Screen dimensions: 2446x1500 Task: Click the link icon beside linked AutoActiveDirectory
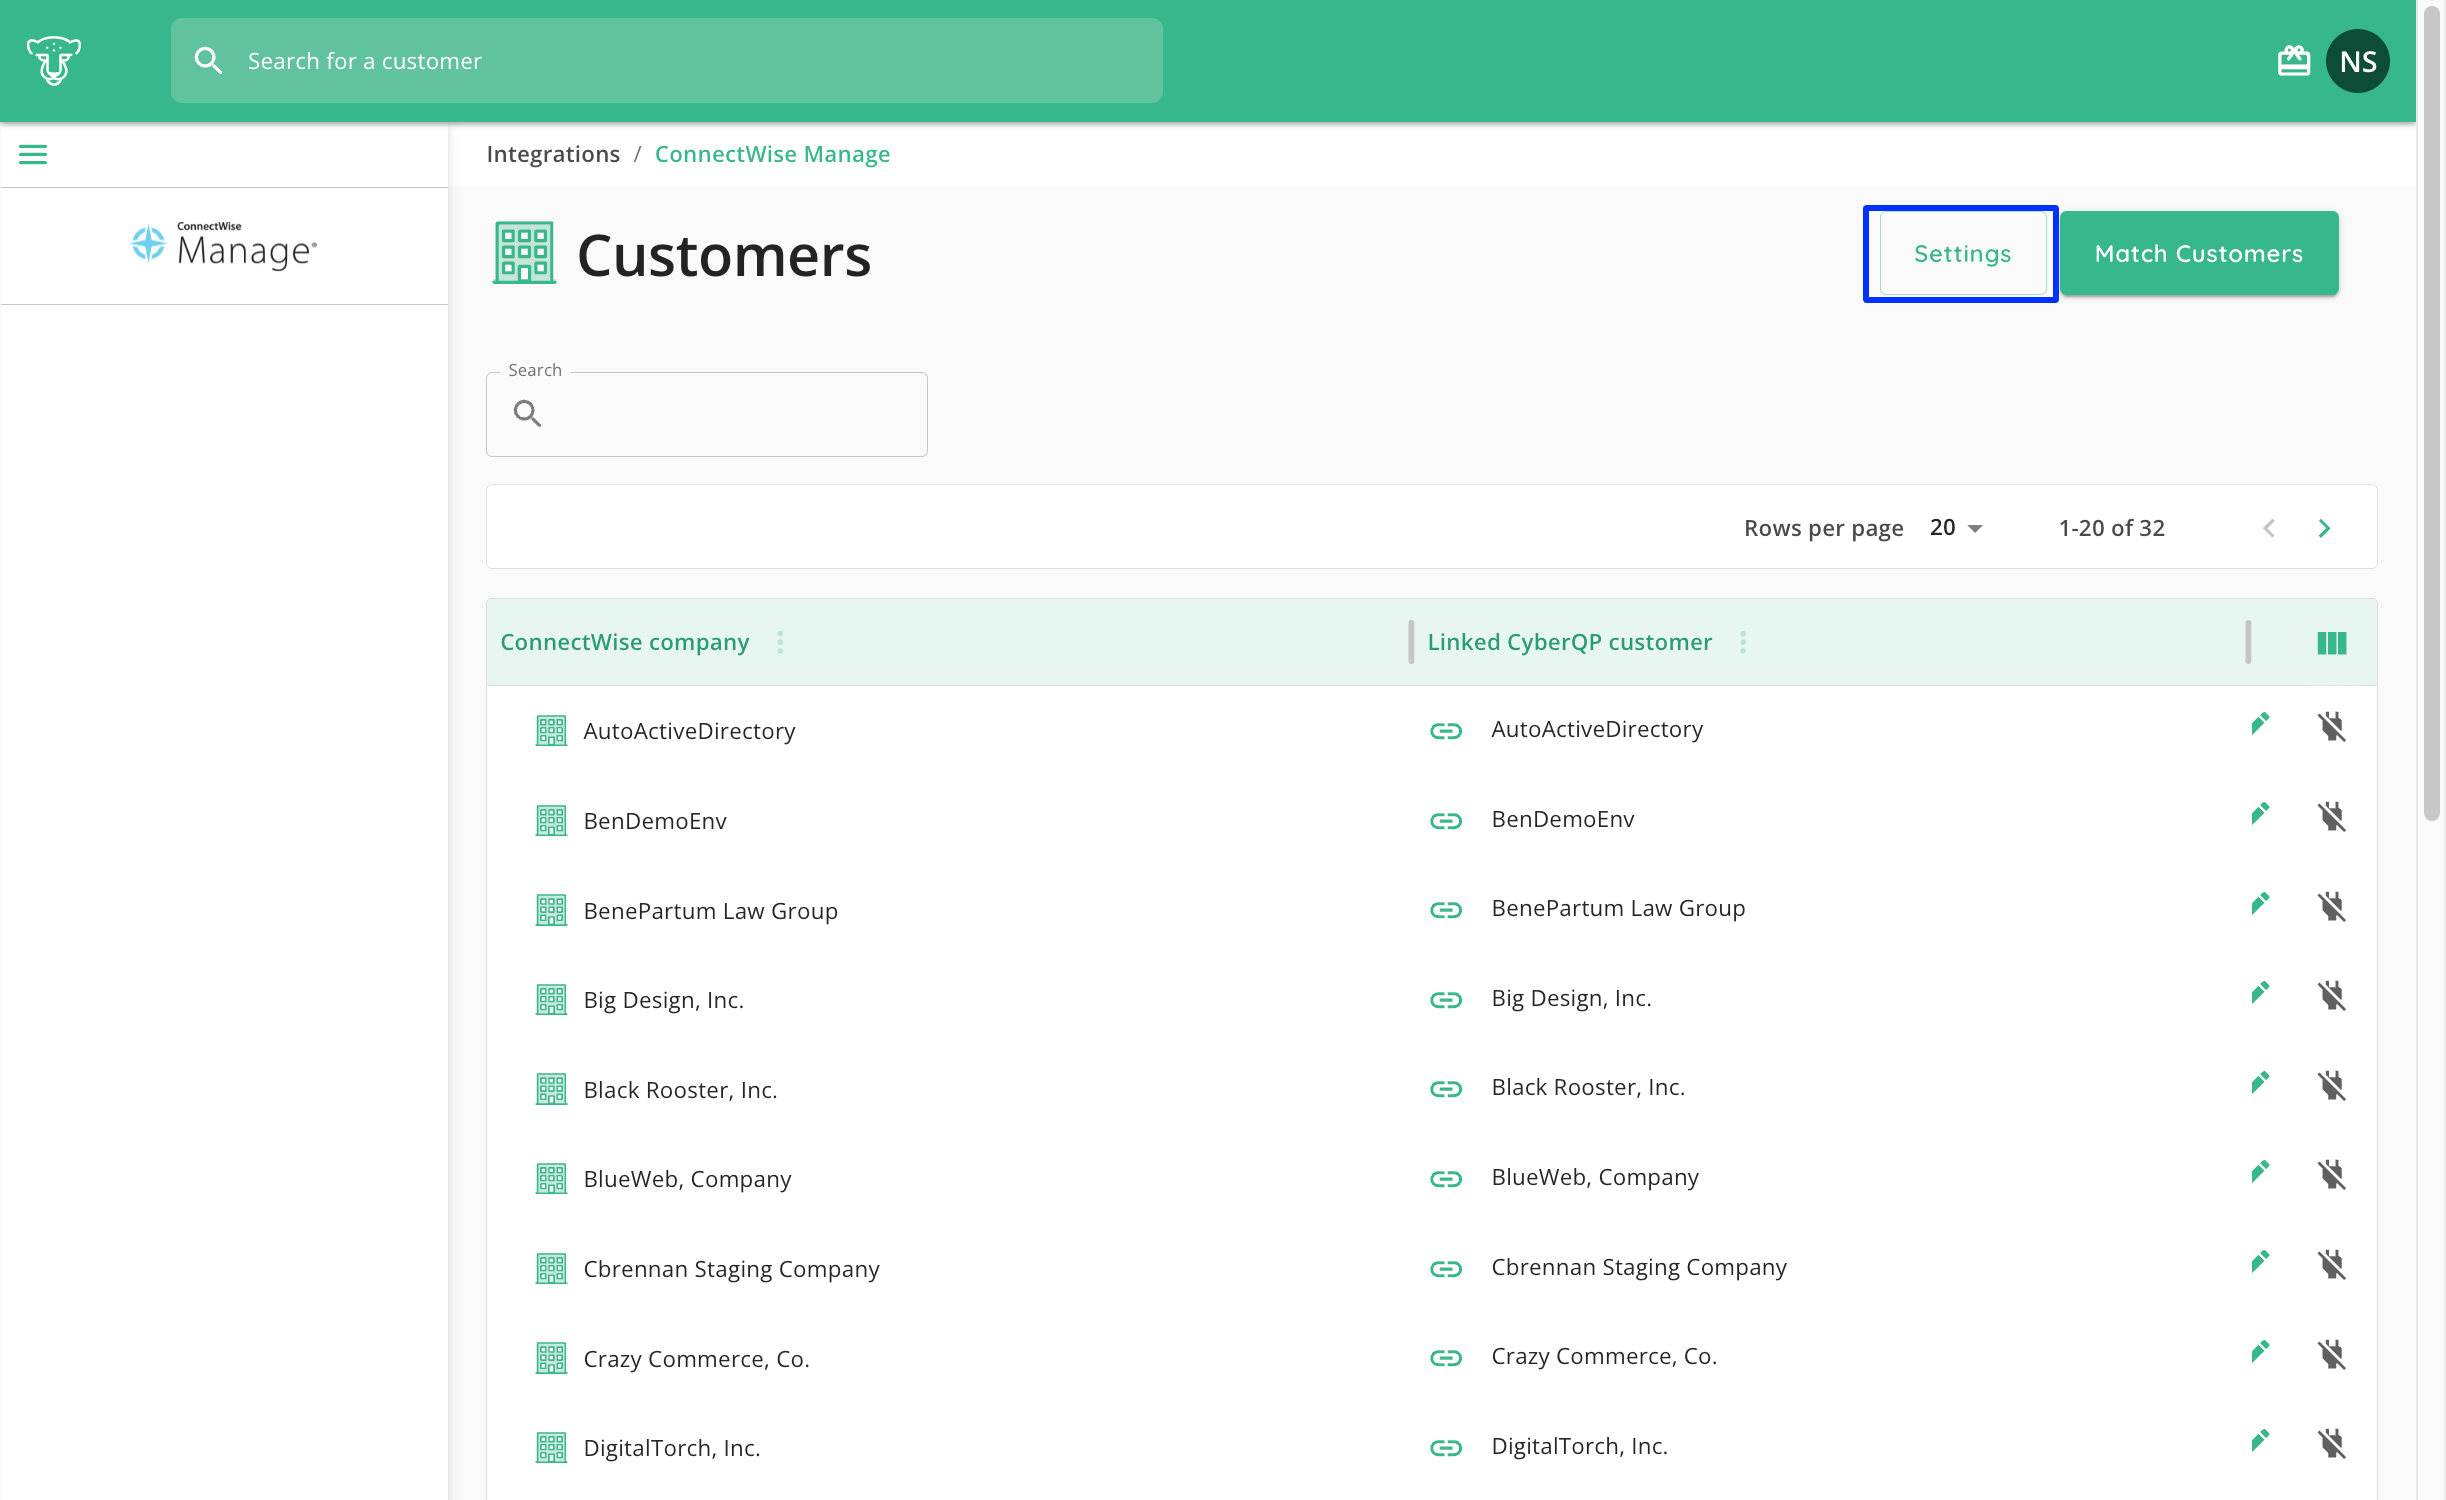pos(1445,731)
